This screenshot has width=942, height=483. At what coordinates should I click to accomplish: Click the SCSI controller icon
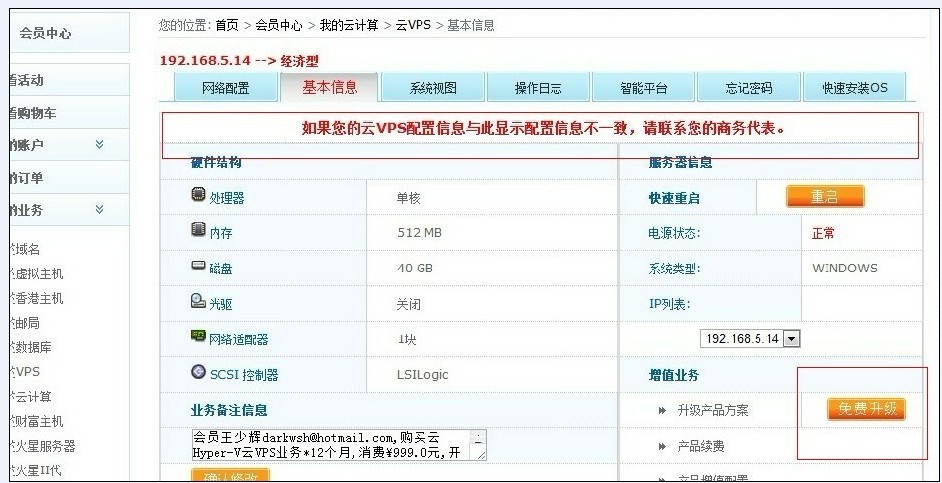pyautogui.click(x=198, y=373)
